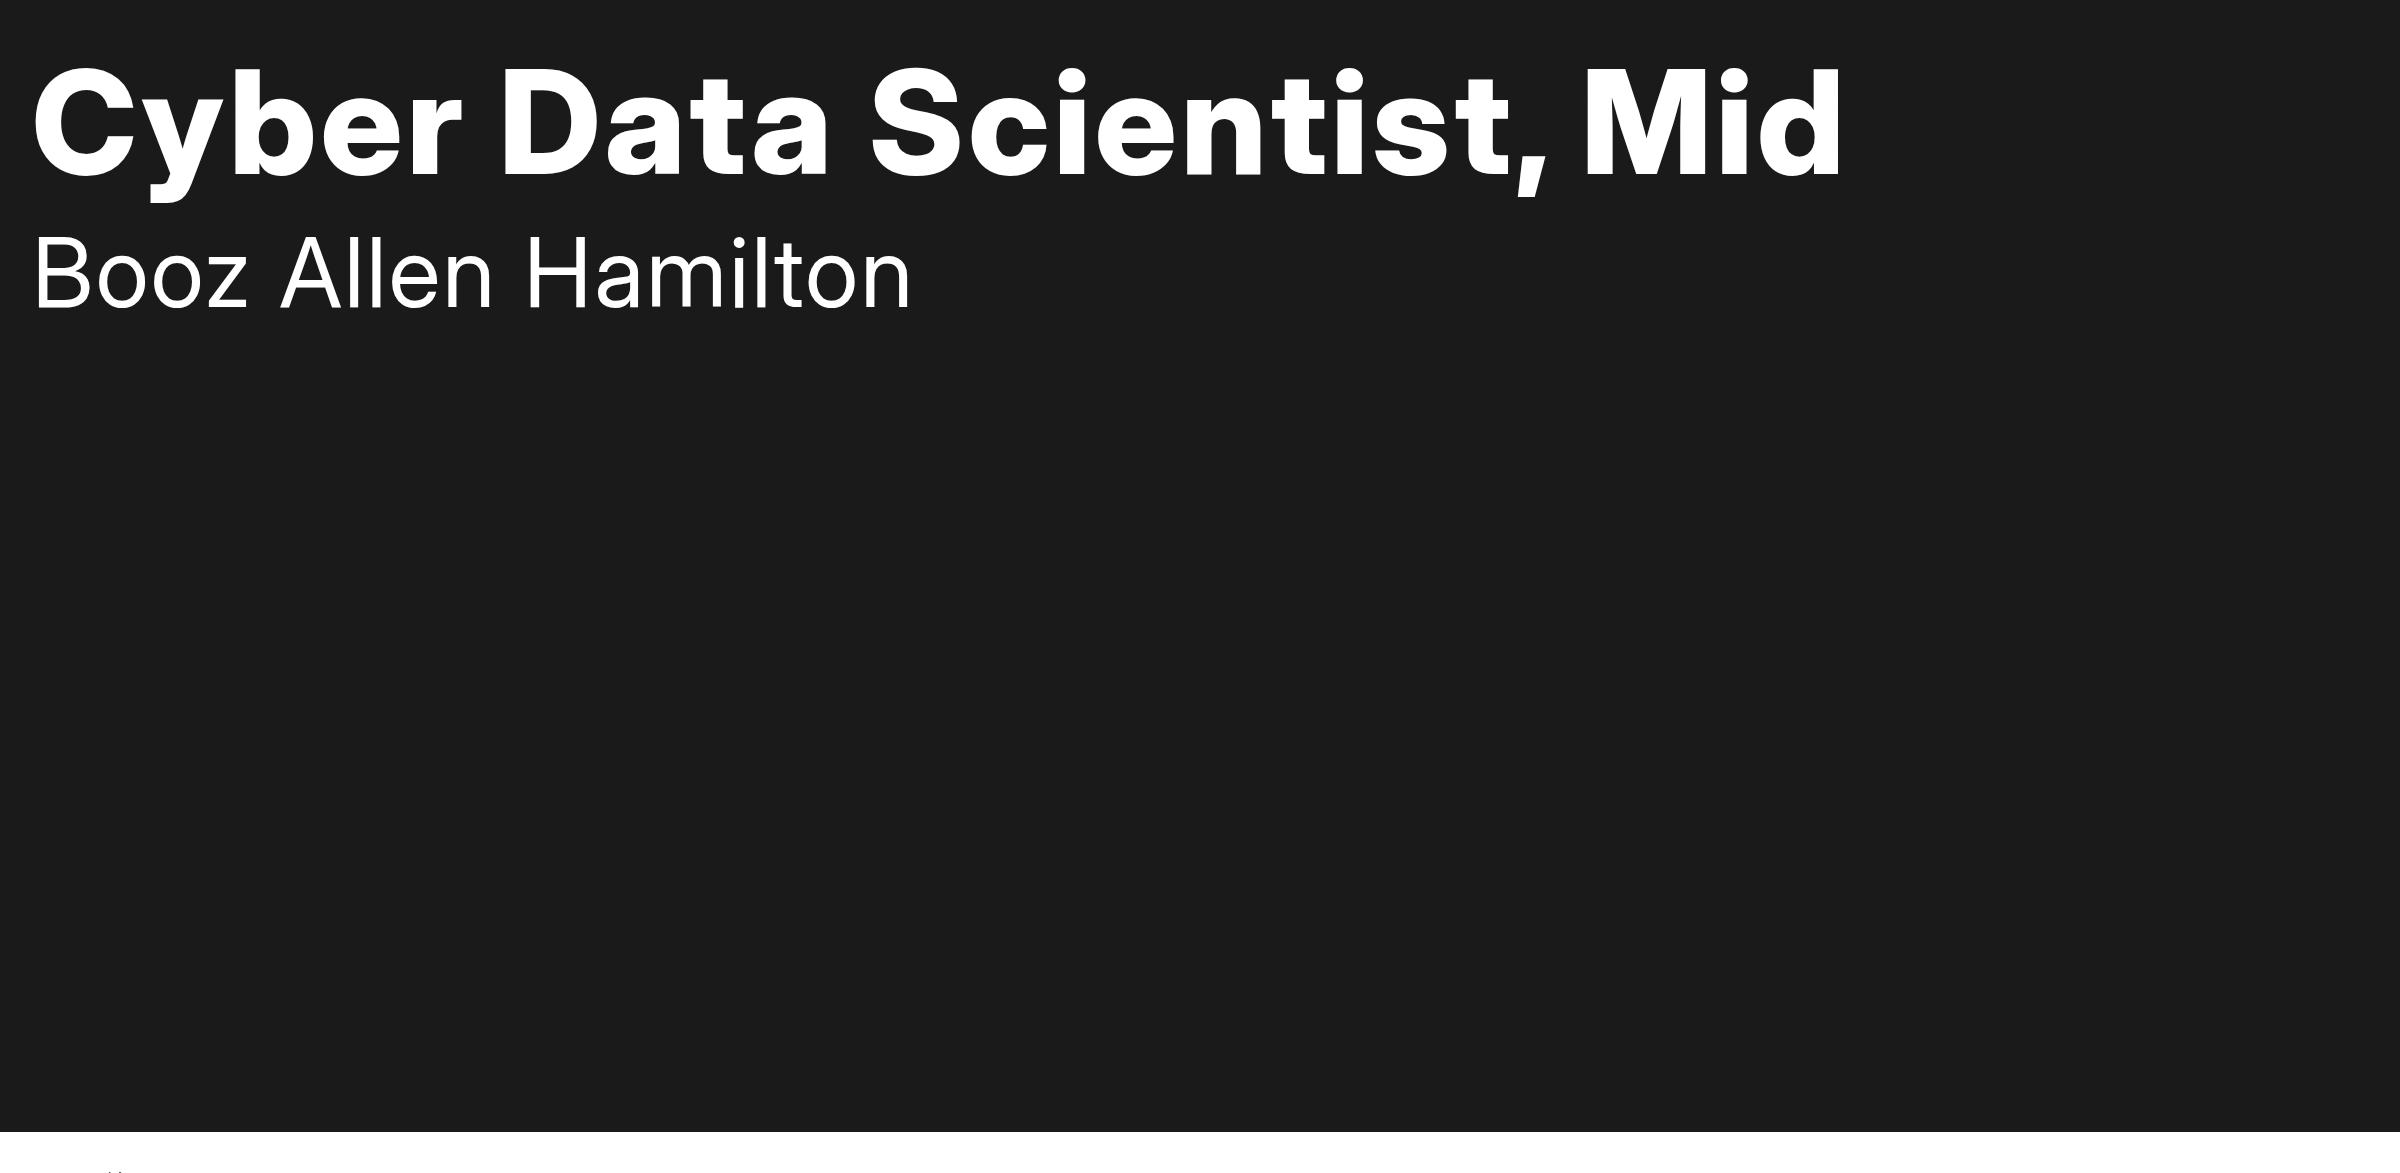Click the white content strip beneath the banner

coord(1200,1152)
